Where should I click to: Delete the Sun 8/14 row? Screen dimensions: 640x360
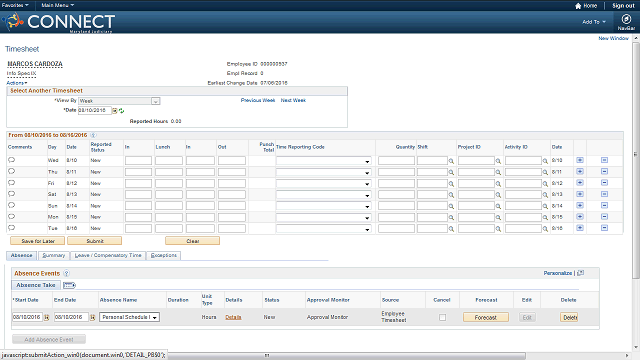[x=604, y=205]
